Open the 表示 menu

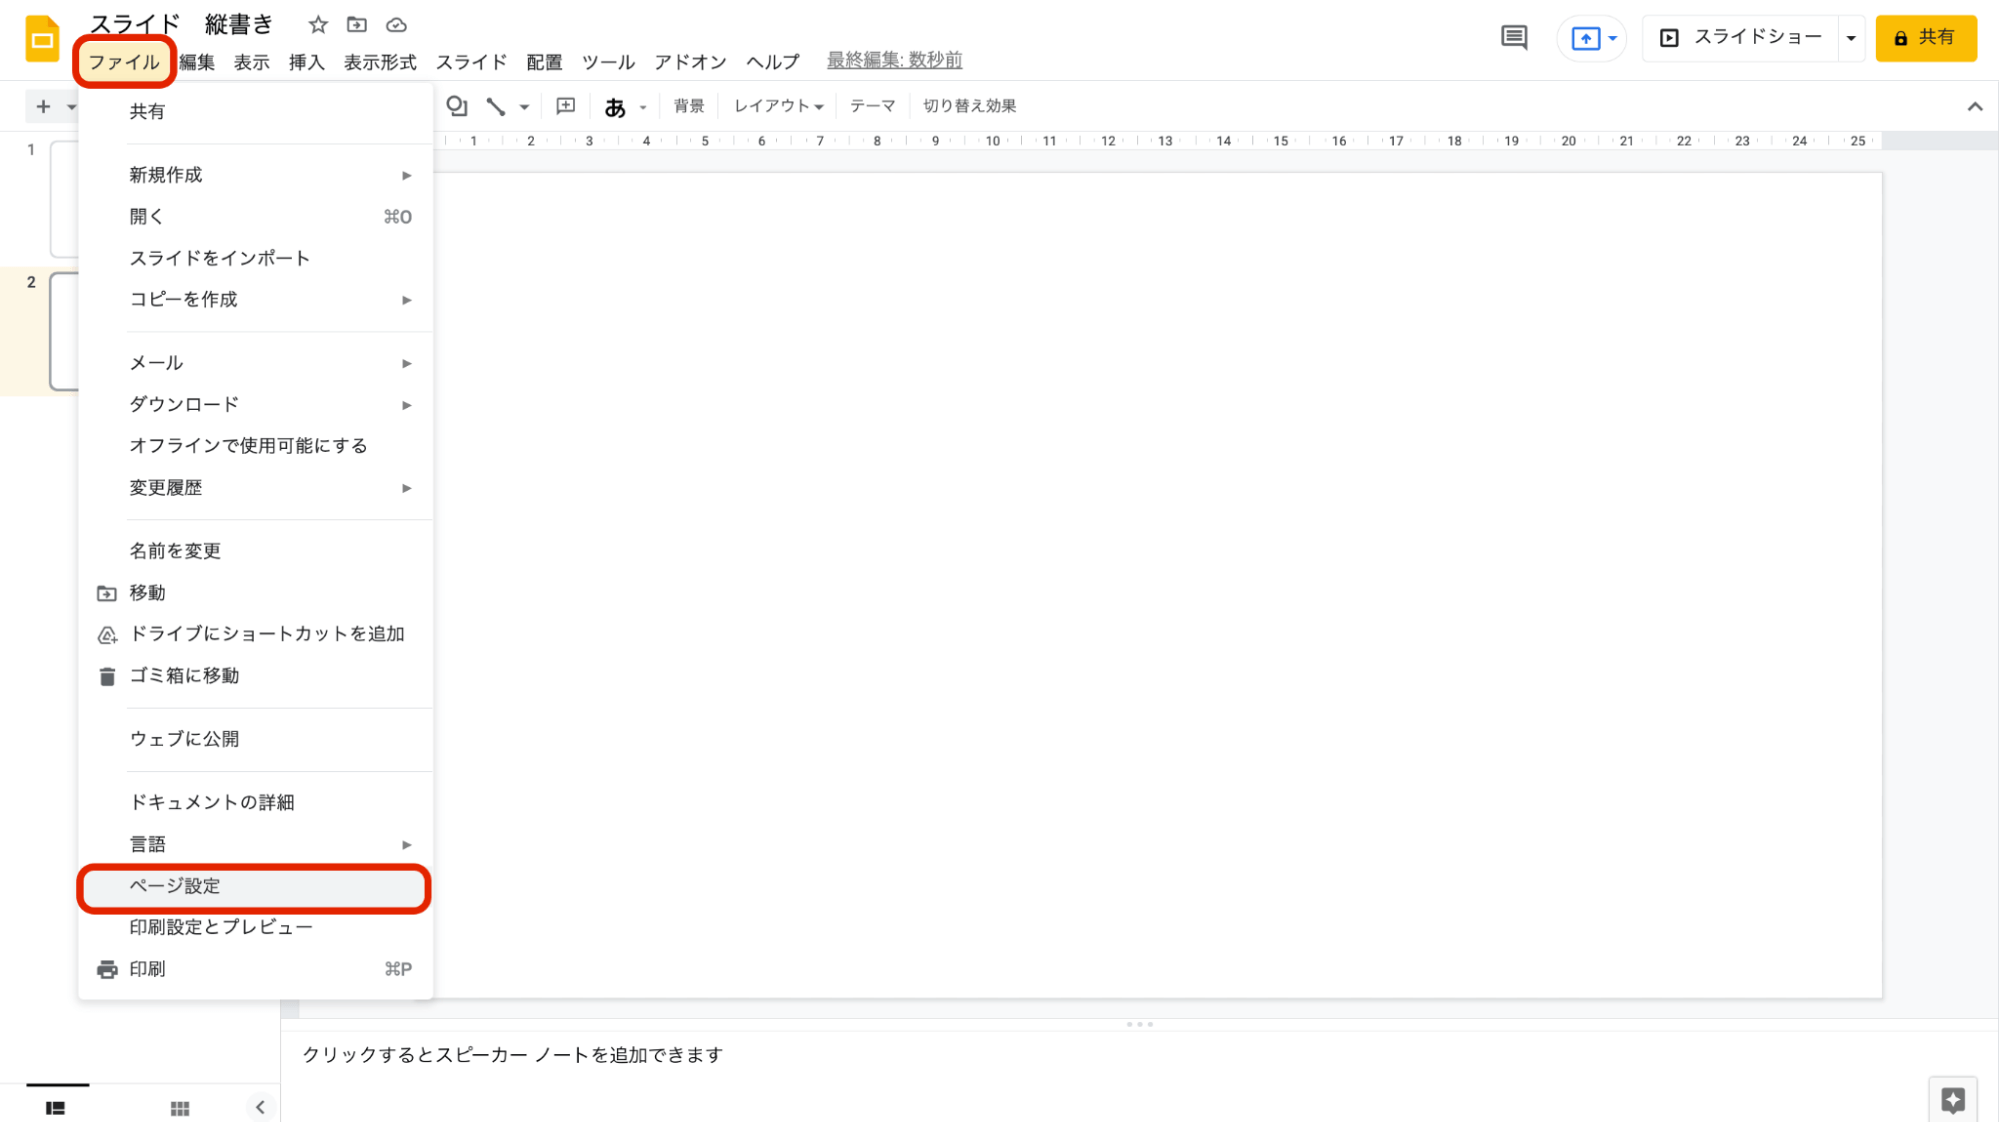click(252, 62)
